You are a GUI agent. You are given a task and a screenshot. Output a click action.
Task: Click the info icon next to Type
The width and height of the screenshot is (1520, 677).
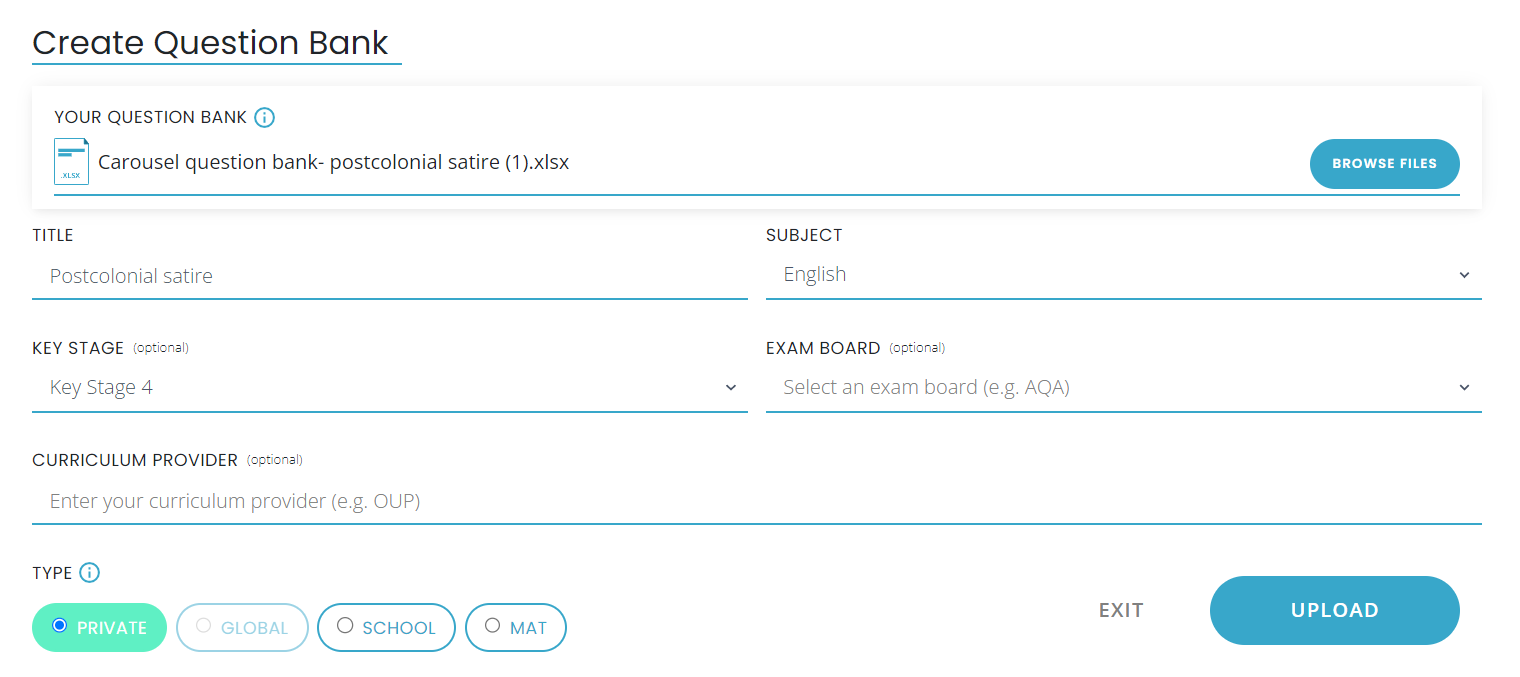(90, 573)
